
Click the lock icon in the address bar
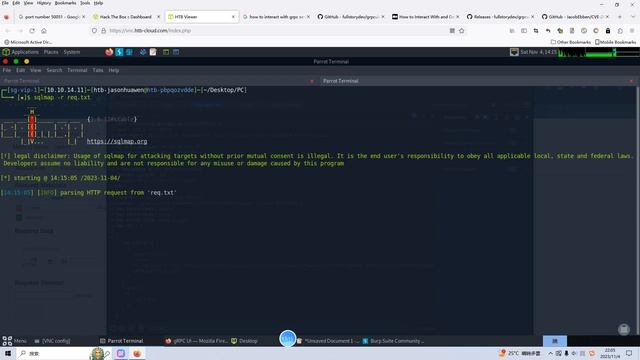tap(103, 31)
